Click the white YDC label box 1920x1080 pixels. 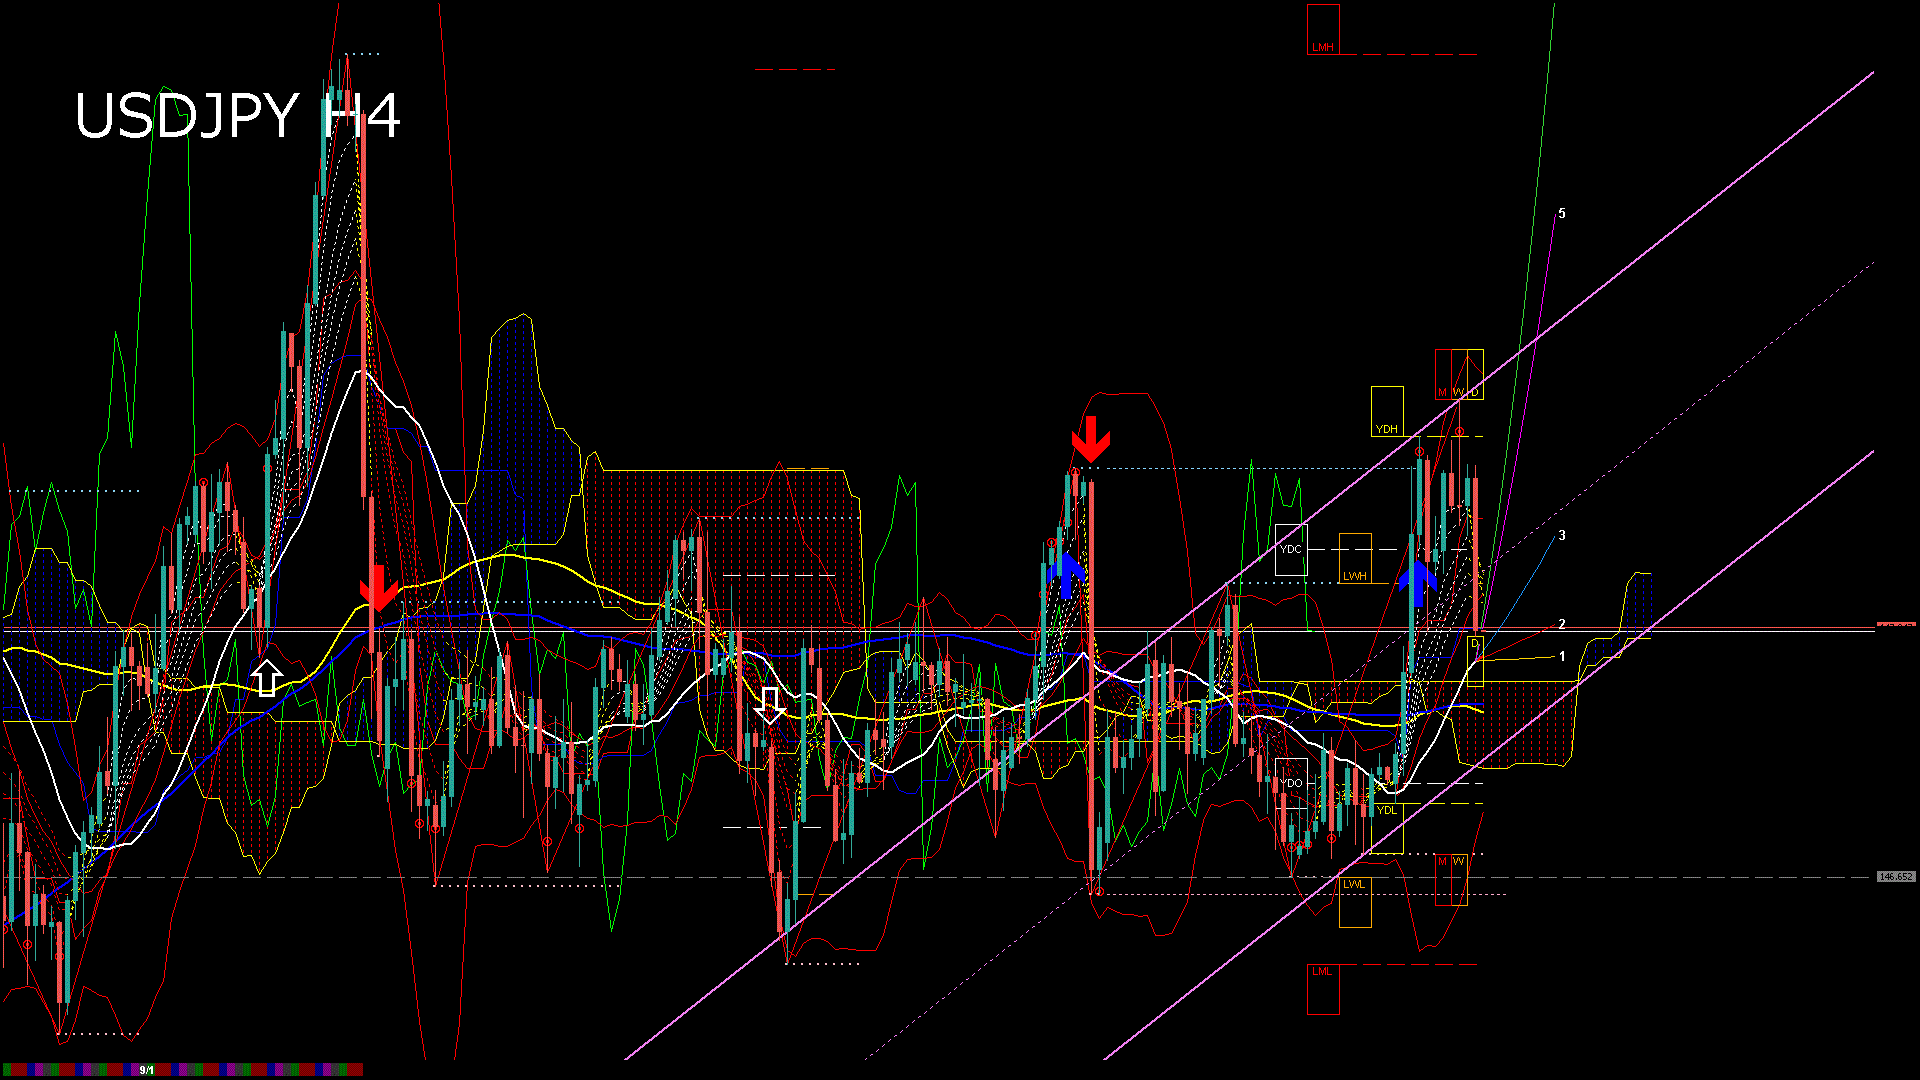1291,550
